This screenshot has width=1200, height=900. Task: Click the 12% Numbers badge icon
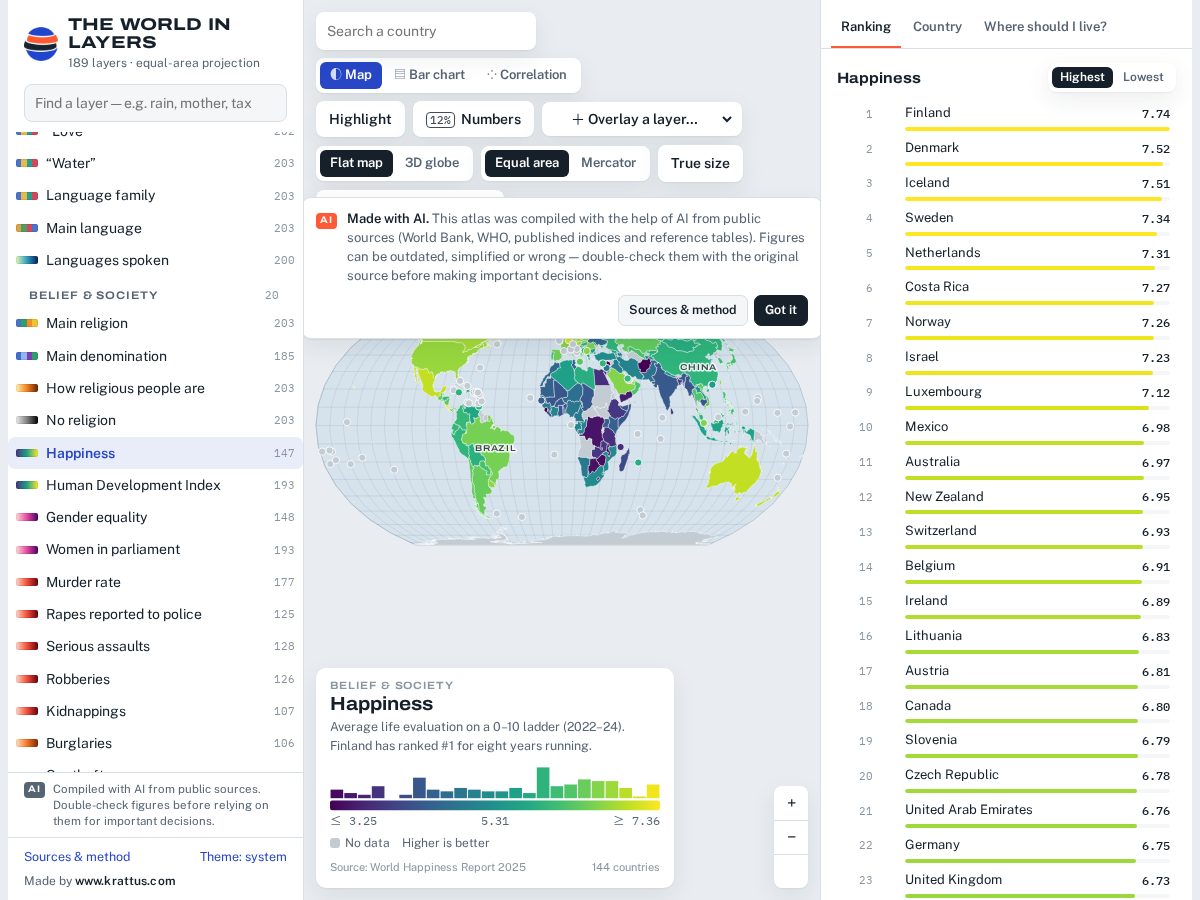click(x=440, y=120)
